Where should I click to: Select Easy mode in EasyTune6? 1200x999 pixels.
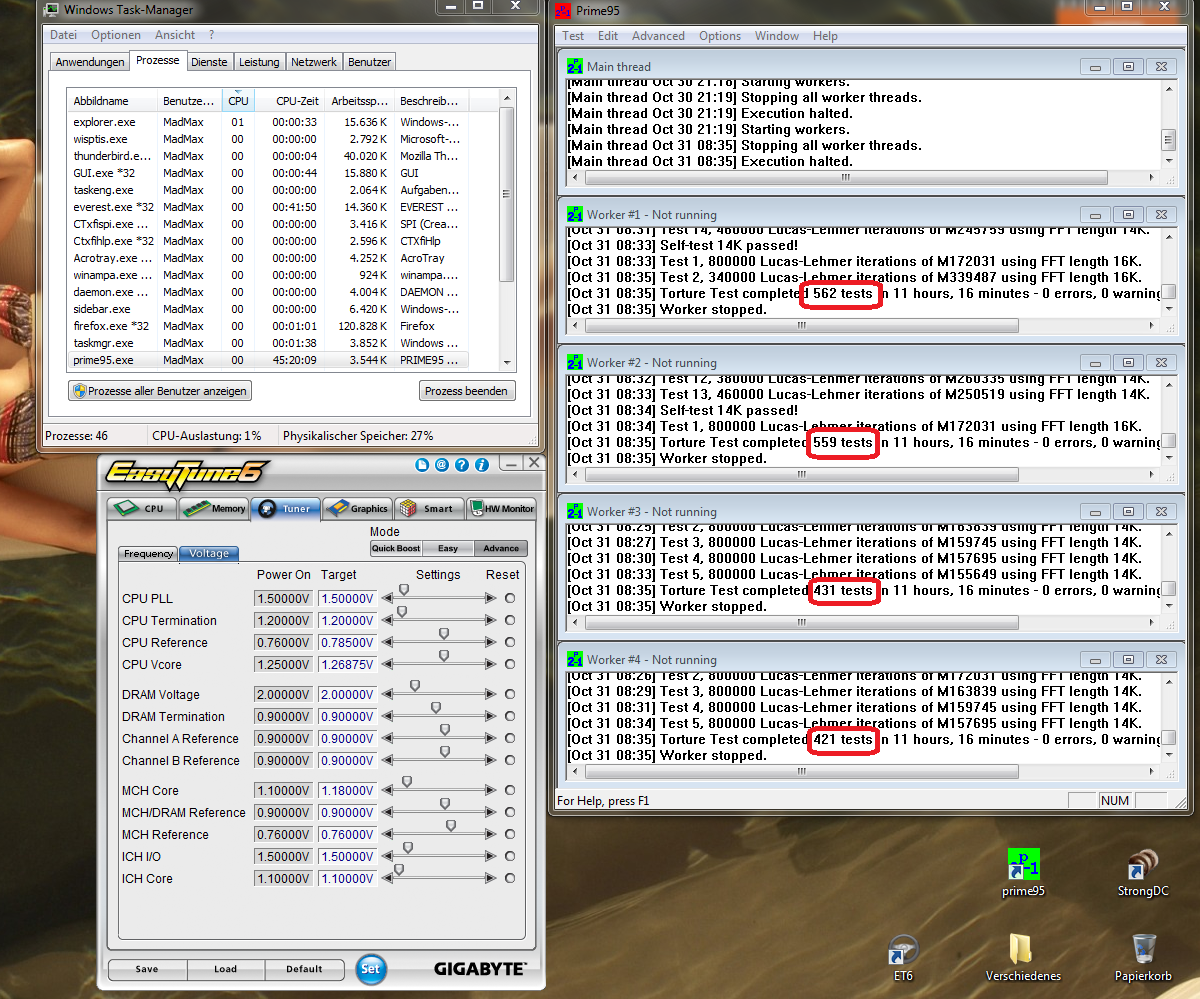tap(448, 548)
